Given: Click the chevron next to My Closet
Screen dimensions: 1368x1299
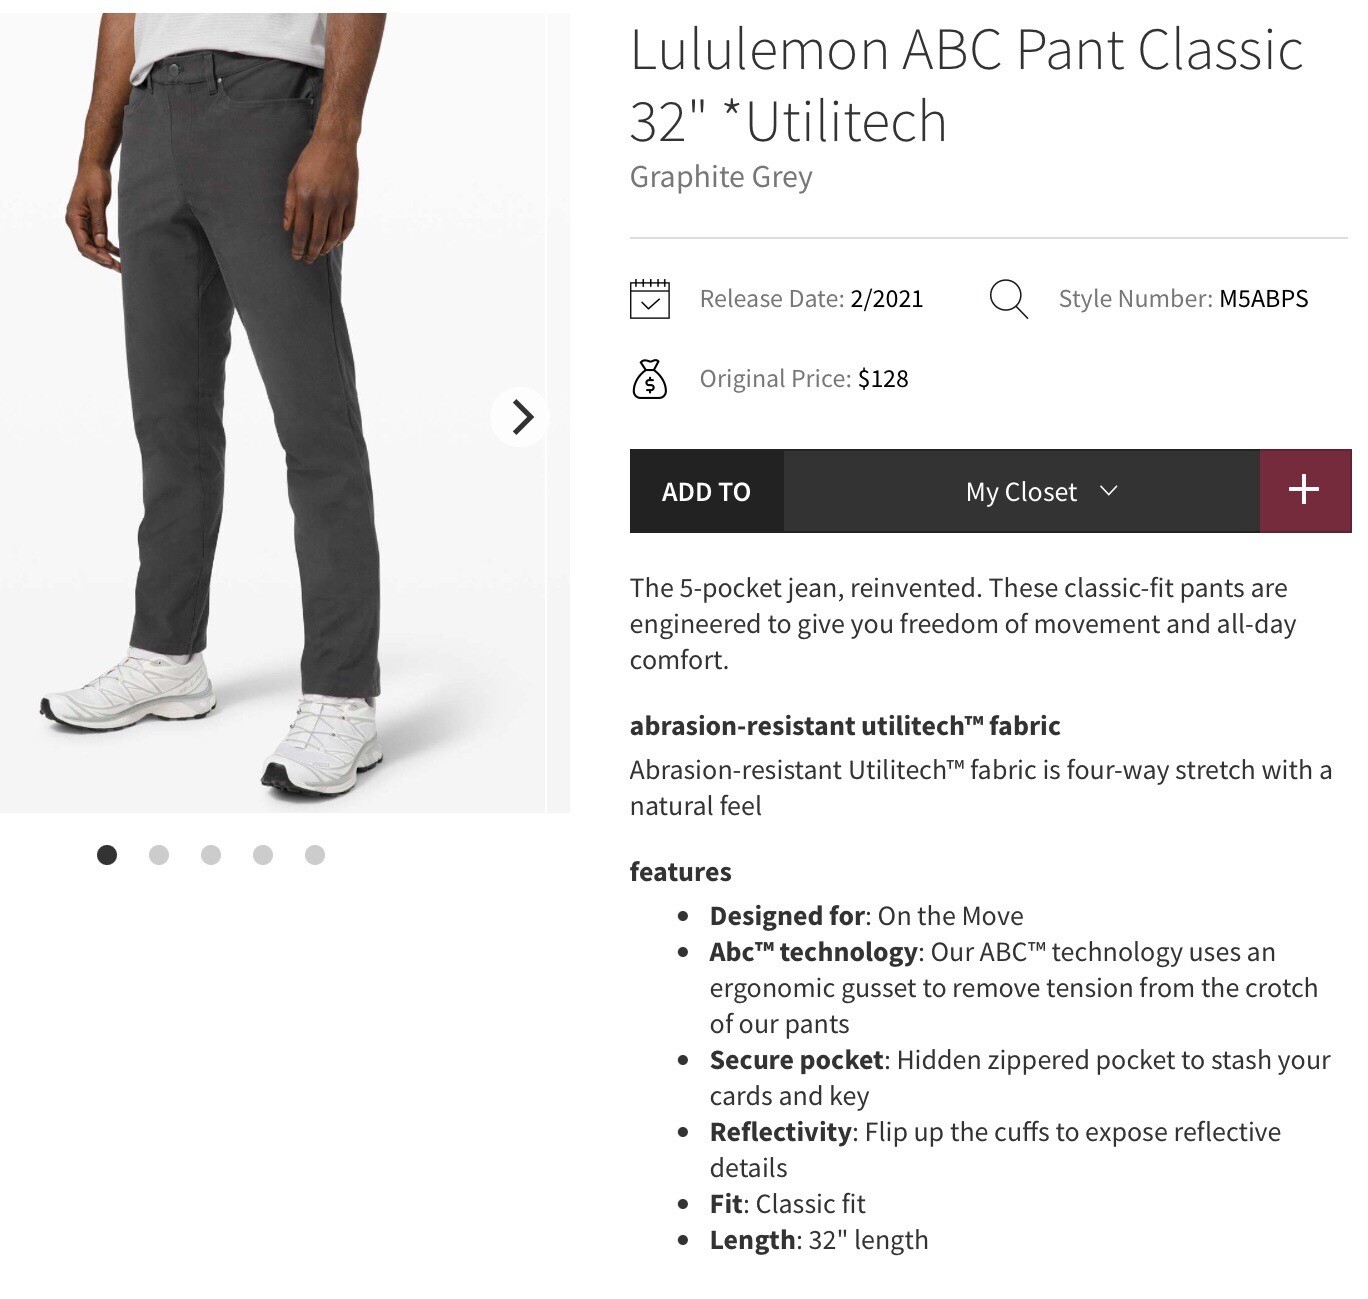Looking at the screenshot, I should point(1108,492).
